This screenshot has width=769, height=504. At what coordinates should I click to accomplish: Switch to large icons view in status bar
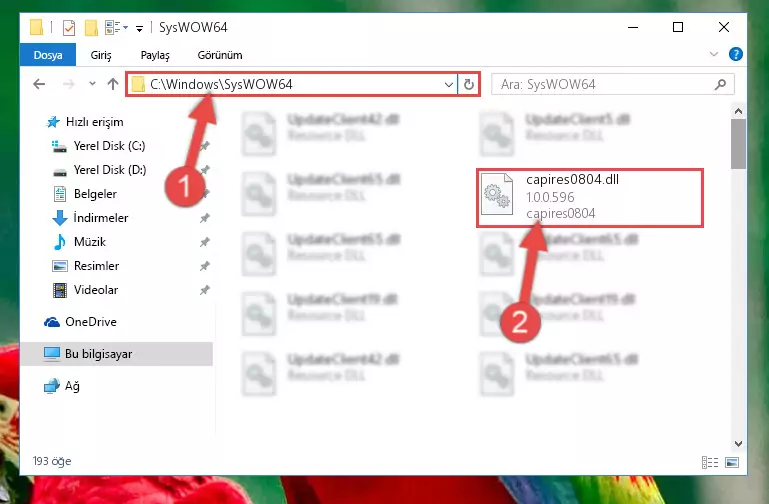[732, 462]
